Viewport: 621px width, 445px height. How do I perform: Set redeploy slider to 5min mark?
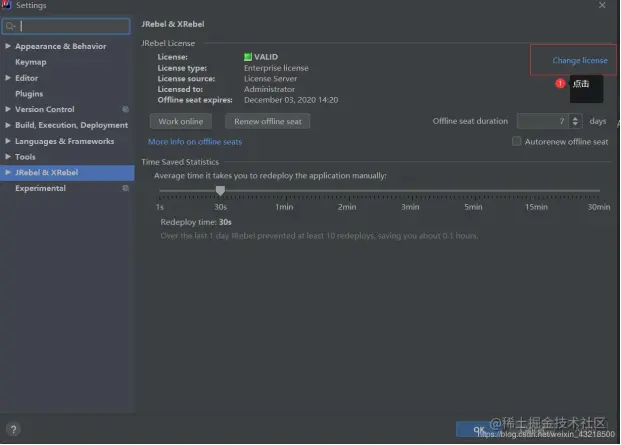475,191
